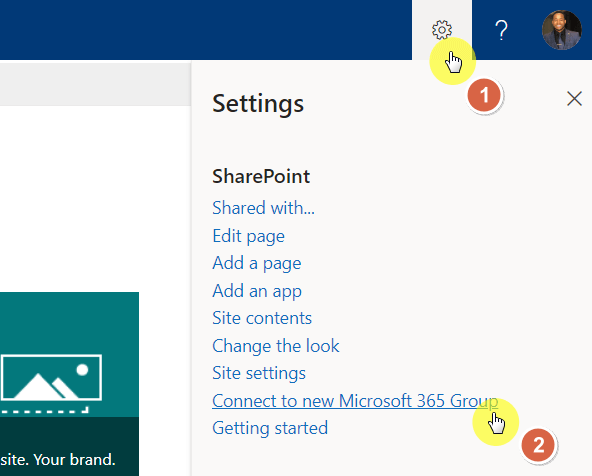This screenshot has width=592, height=476.
Task: Select the 'site. Your brand.' tile caption
Action: 58,460
